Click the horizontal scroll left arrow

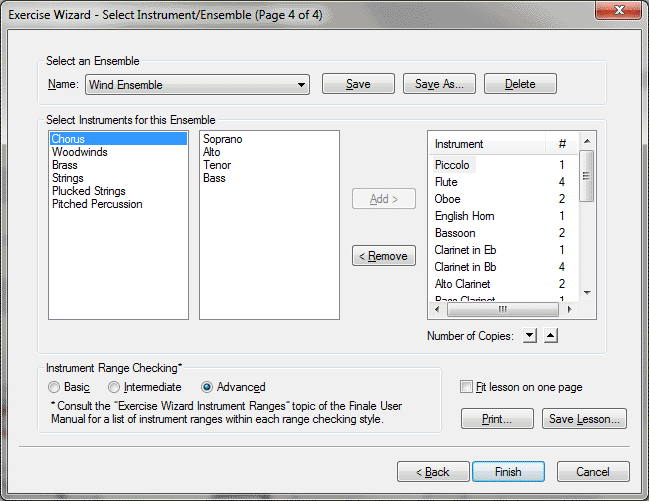pyautogui.click(x=437, y=309)
